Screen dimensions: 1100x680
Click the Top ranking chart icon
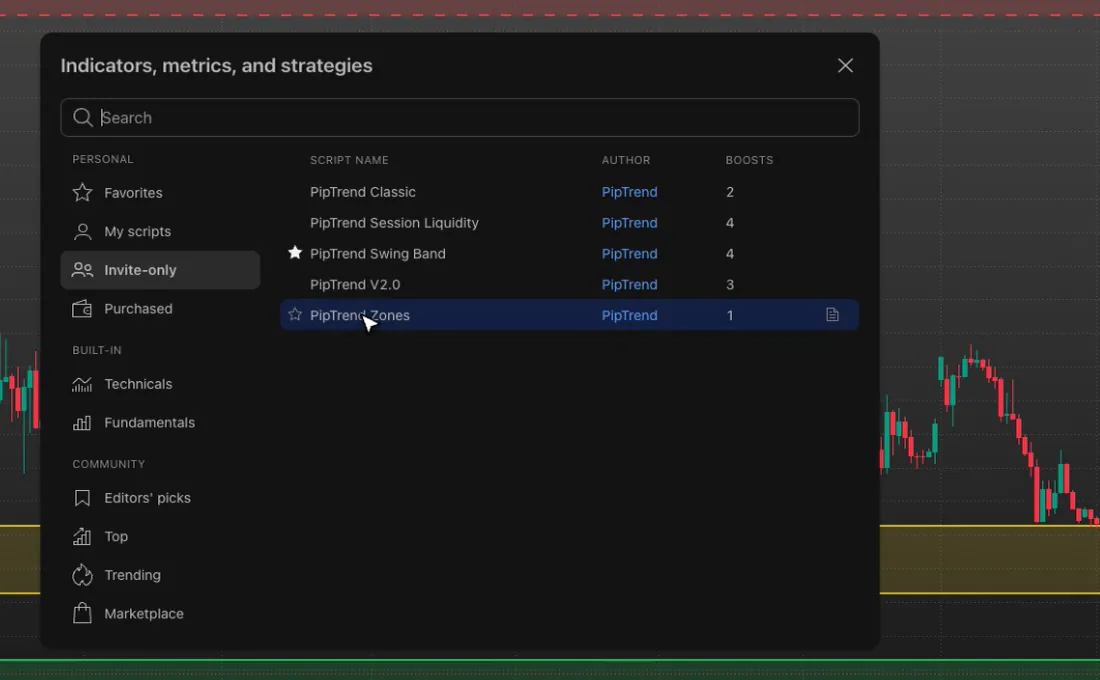[x=82, y=536]
